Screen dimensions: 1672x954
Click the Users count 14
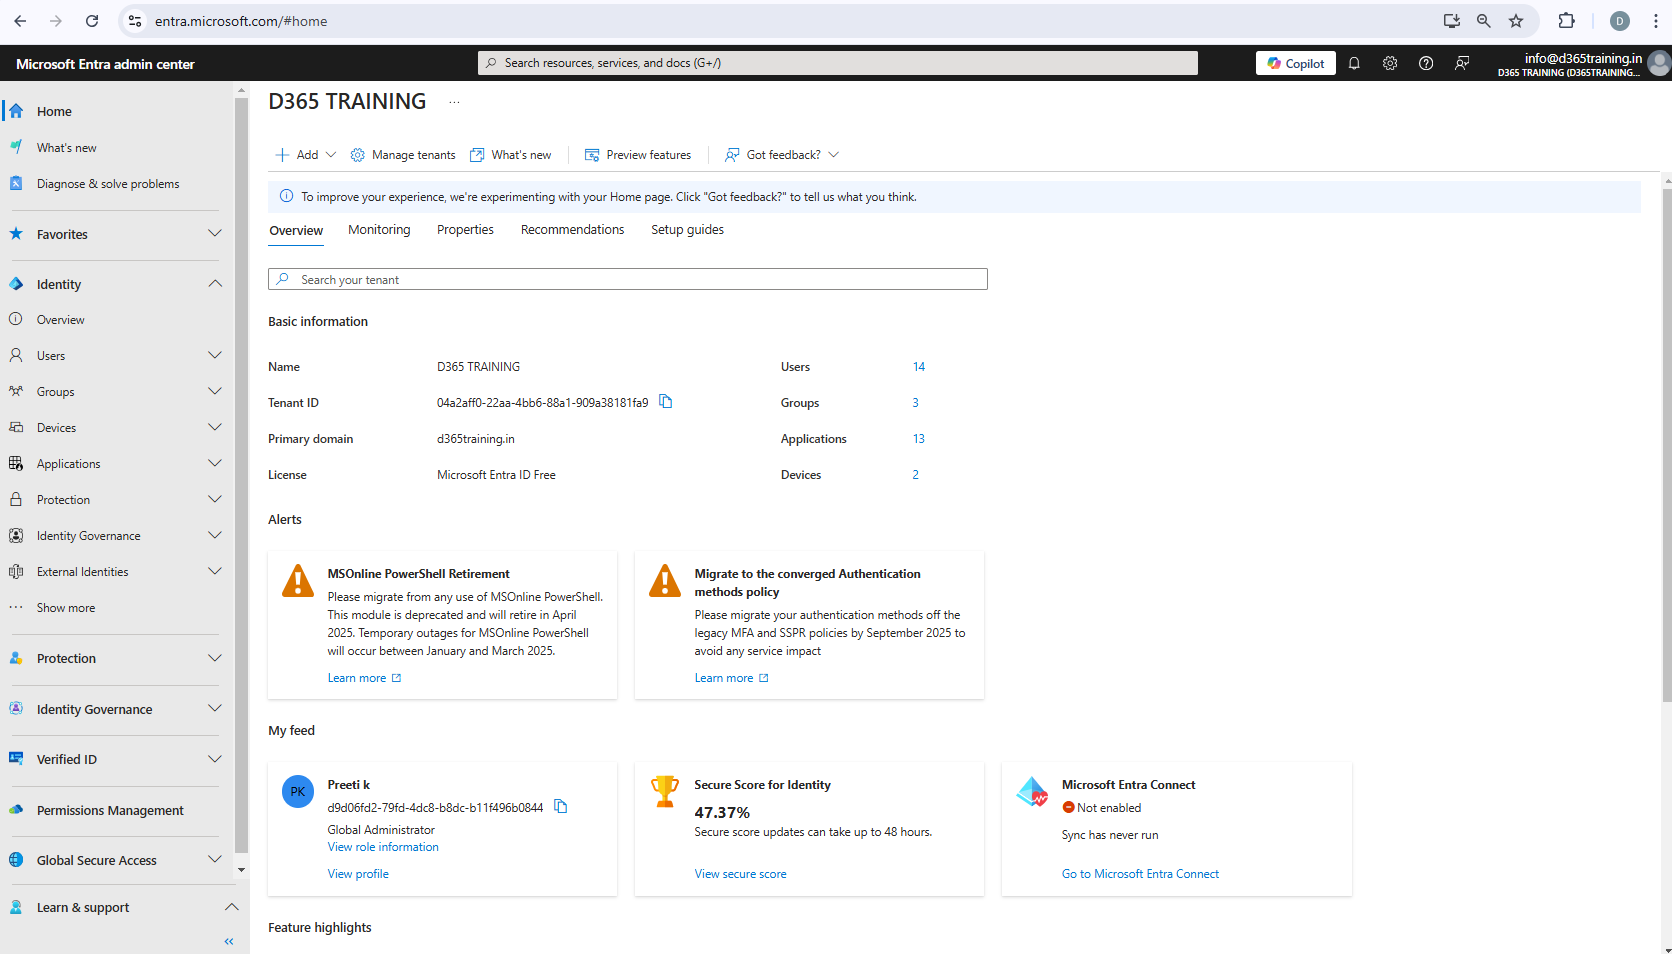[918, 367]
